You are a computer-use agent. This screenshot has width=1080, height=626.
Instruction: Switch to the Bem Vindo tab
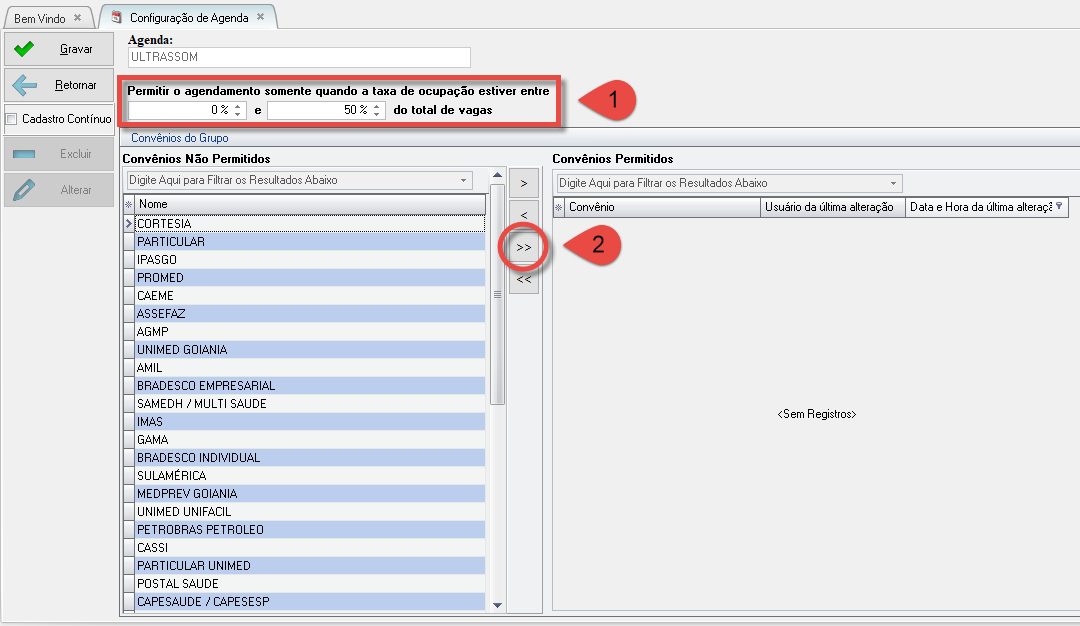[40, 18]
